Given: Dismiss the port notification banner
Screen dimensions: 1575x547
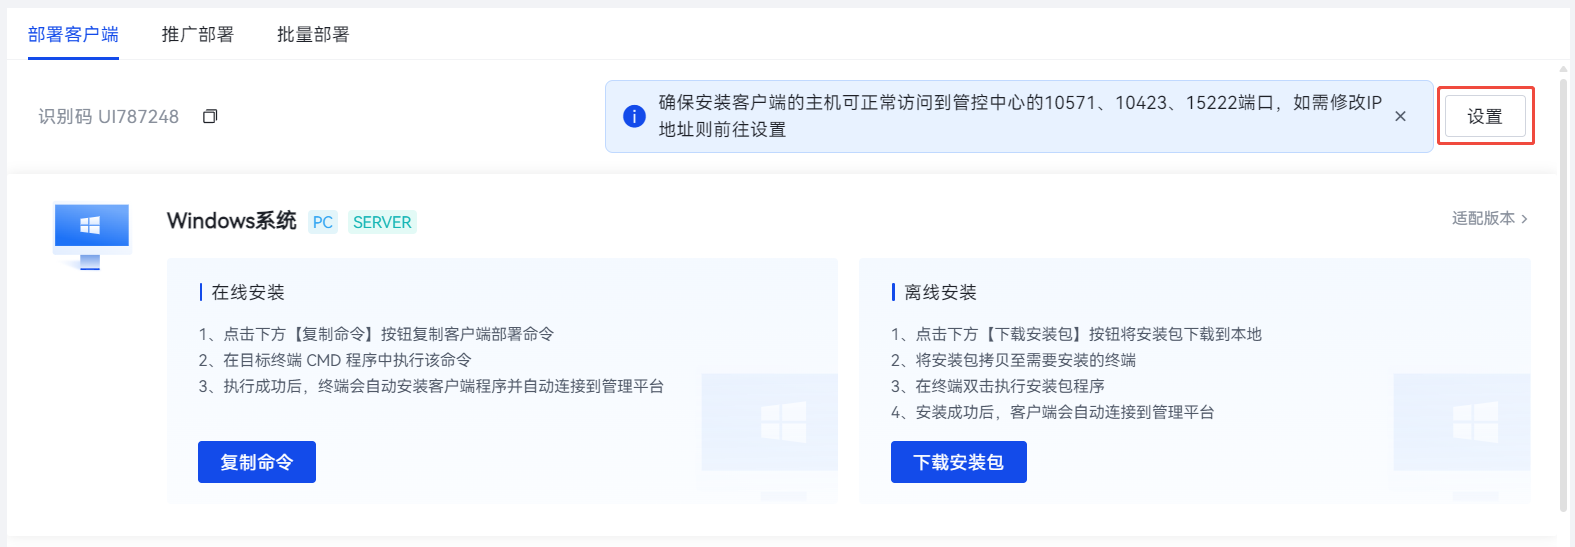Looking at the screenshot, I should click(1400, 116).
